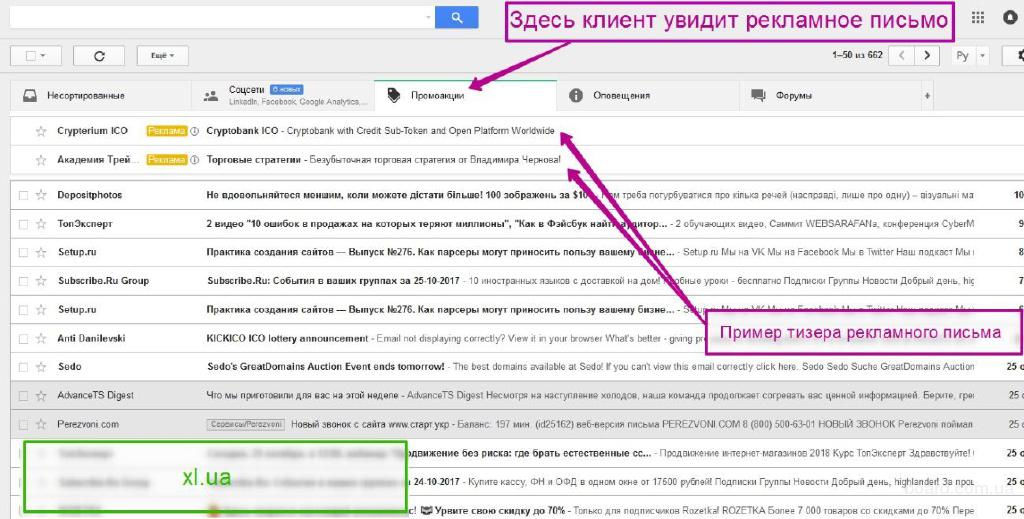Image resolution: width=1024 pixels, height=519 pixels.
Task: Tick the Sedo message checkbox
Action: point(24,367)
